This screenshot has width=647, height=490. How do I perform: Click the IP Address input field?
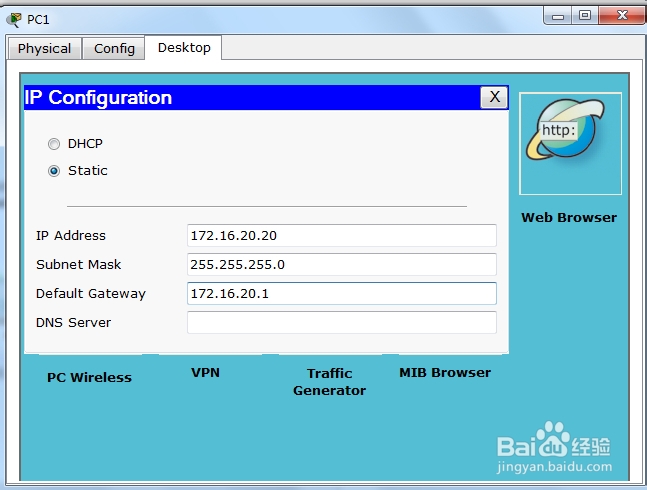pos(342,236)
